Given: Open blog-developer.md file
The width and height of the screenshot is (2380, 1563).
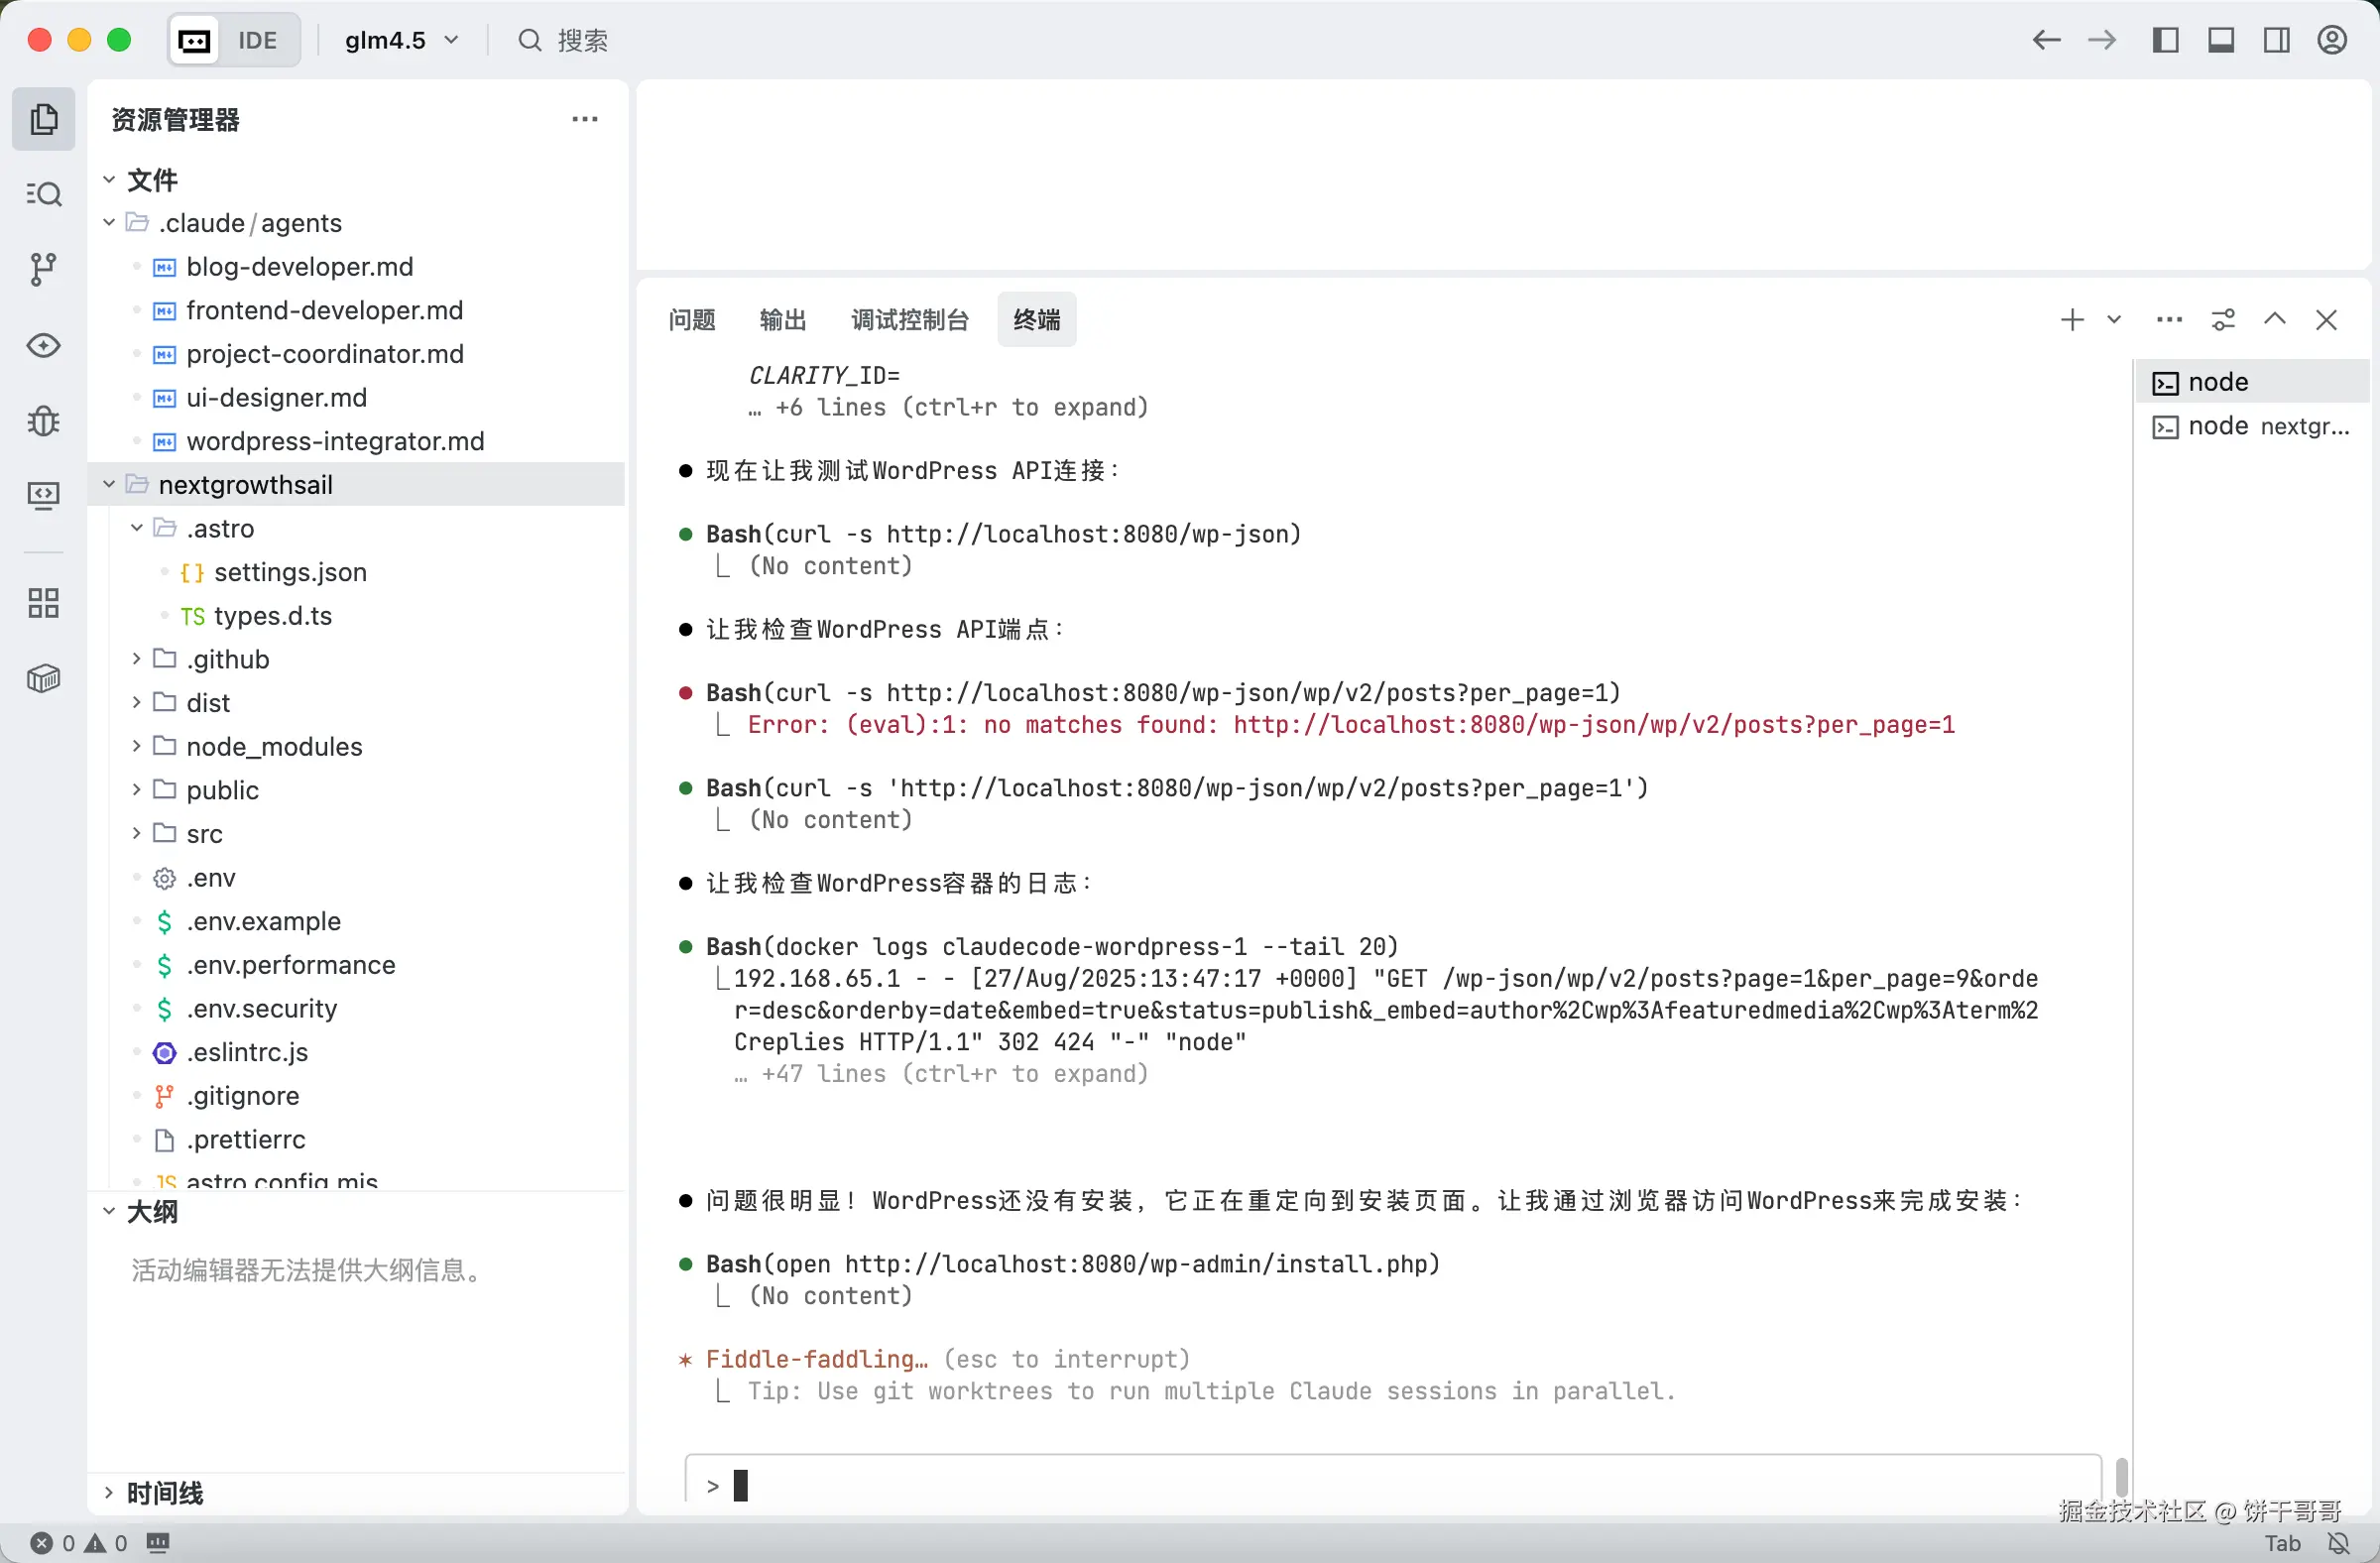Looking at the screenshot, I should [299, 267].
